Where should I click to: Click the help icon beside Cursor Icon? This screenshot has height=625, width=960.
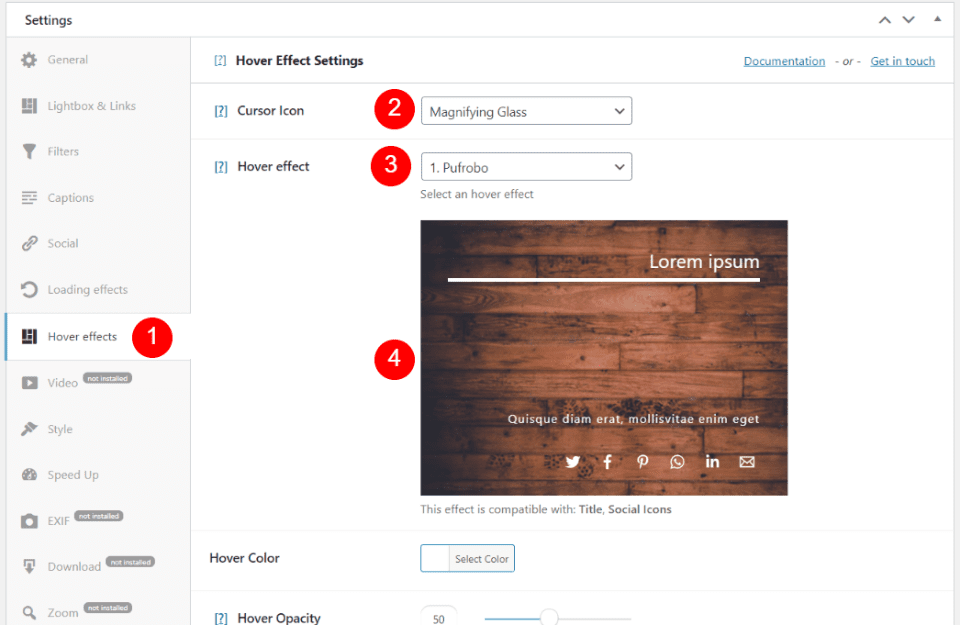[x=221, y=111]
